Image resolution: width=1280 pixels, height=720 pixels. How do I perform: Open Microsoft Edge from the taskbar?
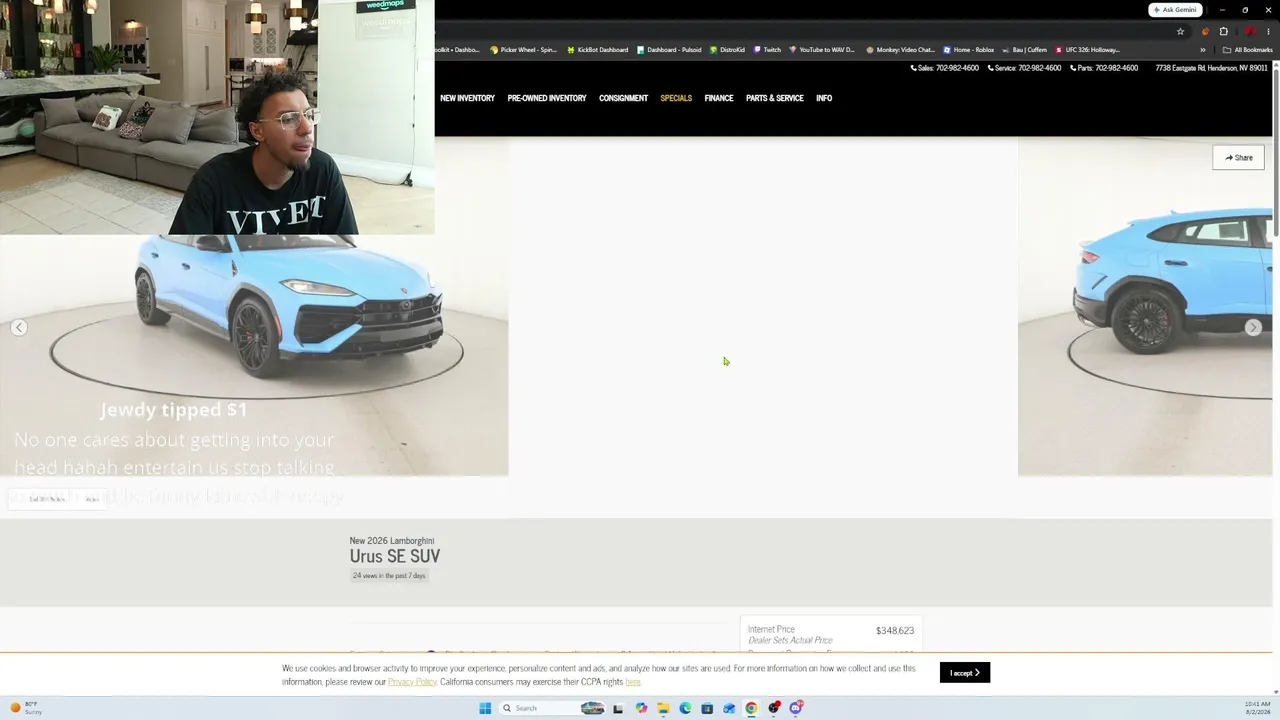pyautogui.click(x=685, y=708)
